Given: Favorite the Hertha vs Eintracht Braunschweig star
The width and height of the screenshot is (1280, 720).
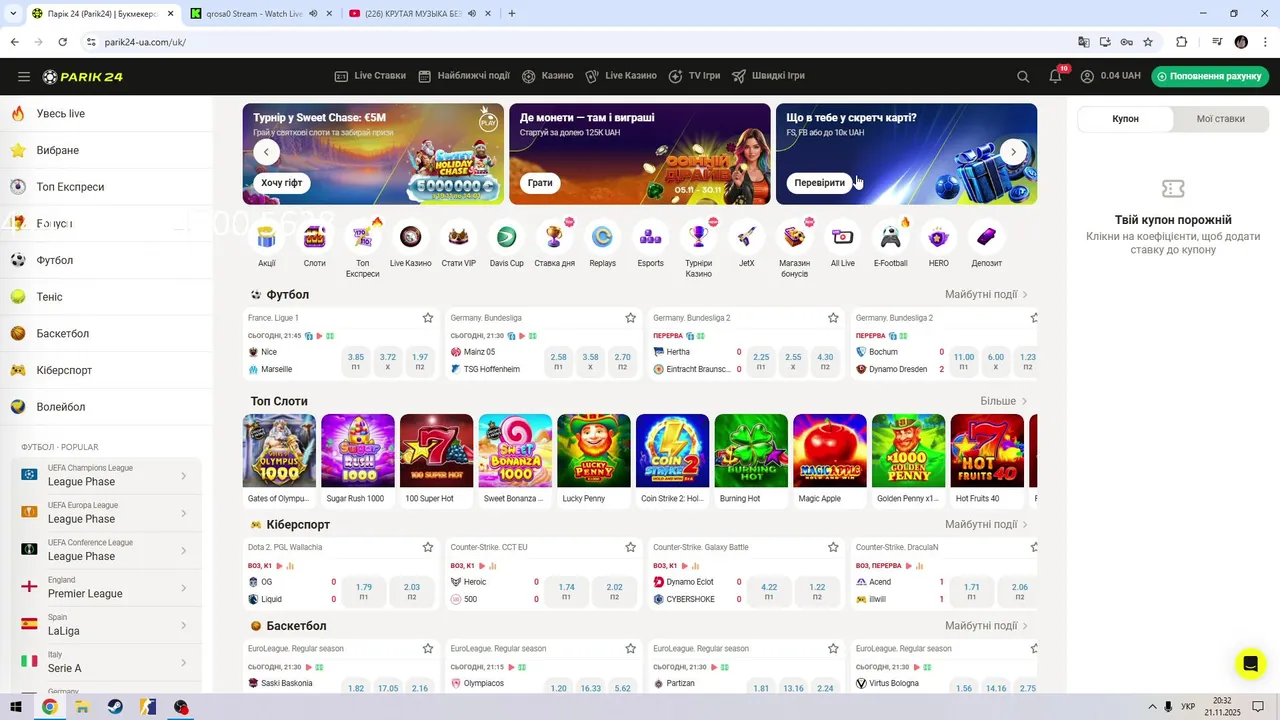Looking at the screenshot, I should 833,318.
